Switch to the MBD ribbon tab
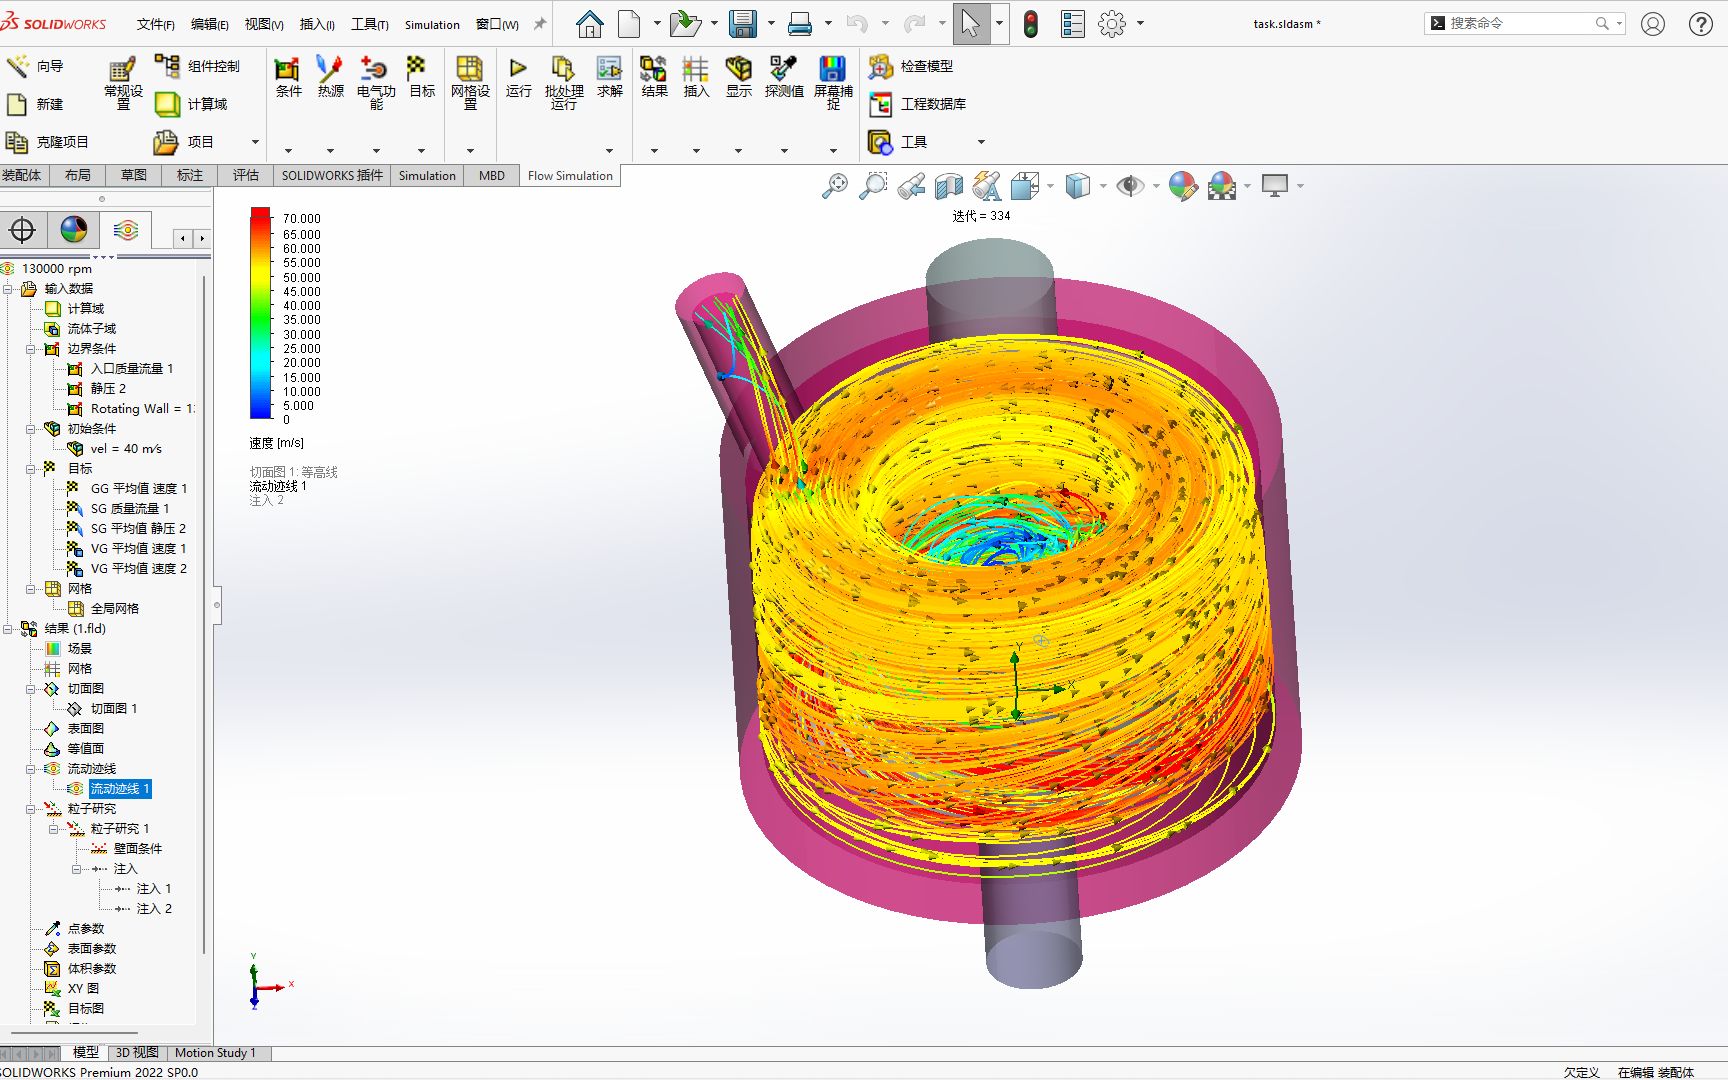Viewport: 1728px width, 1080px height. [492, 176]
